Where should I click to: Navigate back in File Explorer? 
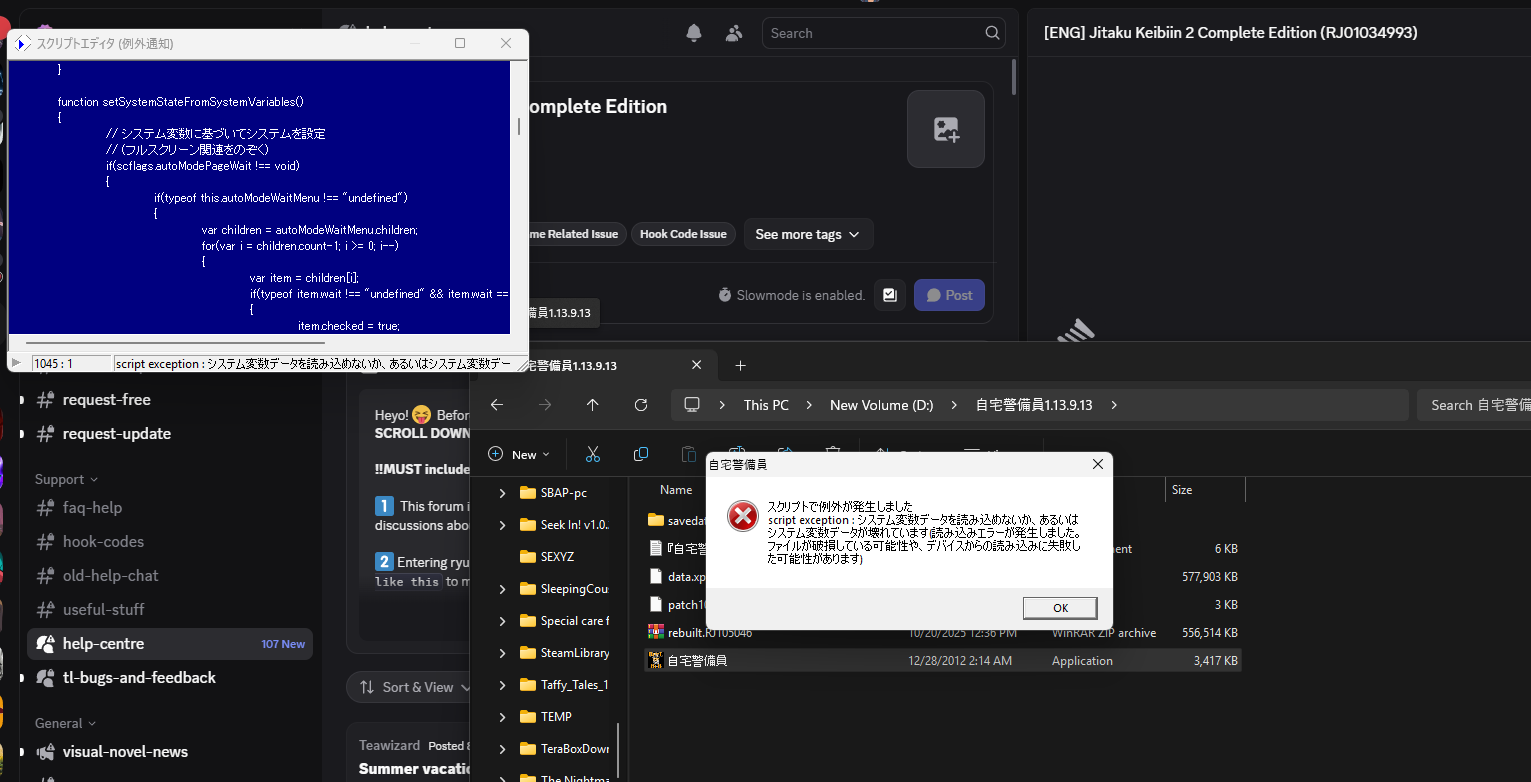click(497, 405)
